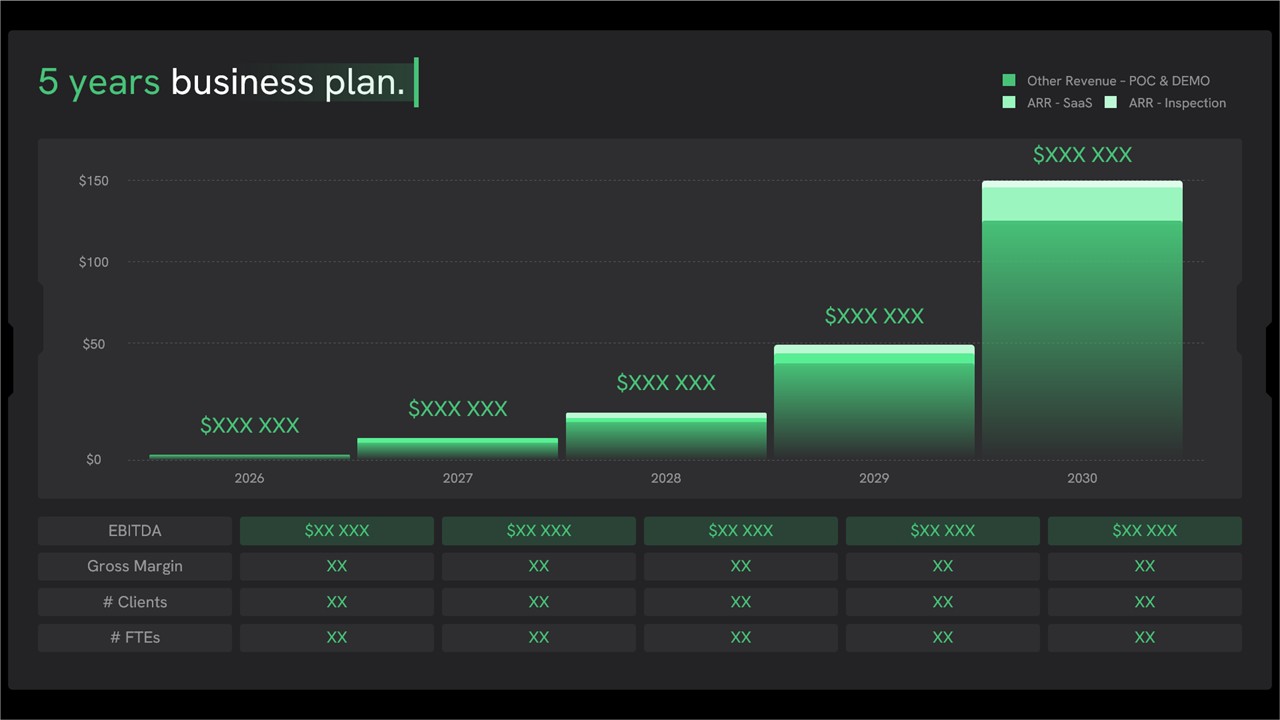Click the EBITDA row label
Viewport: 1280px width, 720px height.
[x=135, y=531]
